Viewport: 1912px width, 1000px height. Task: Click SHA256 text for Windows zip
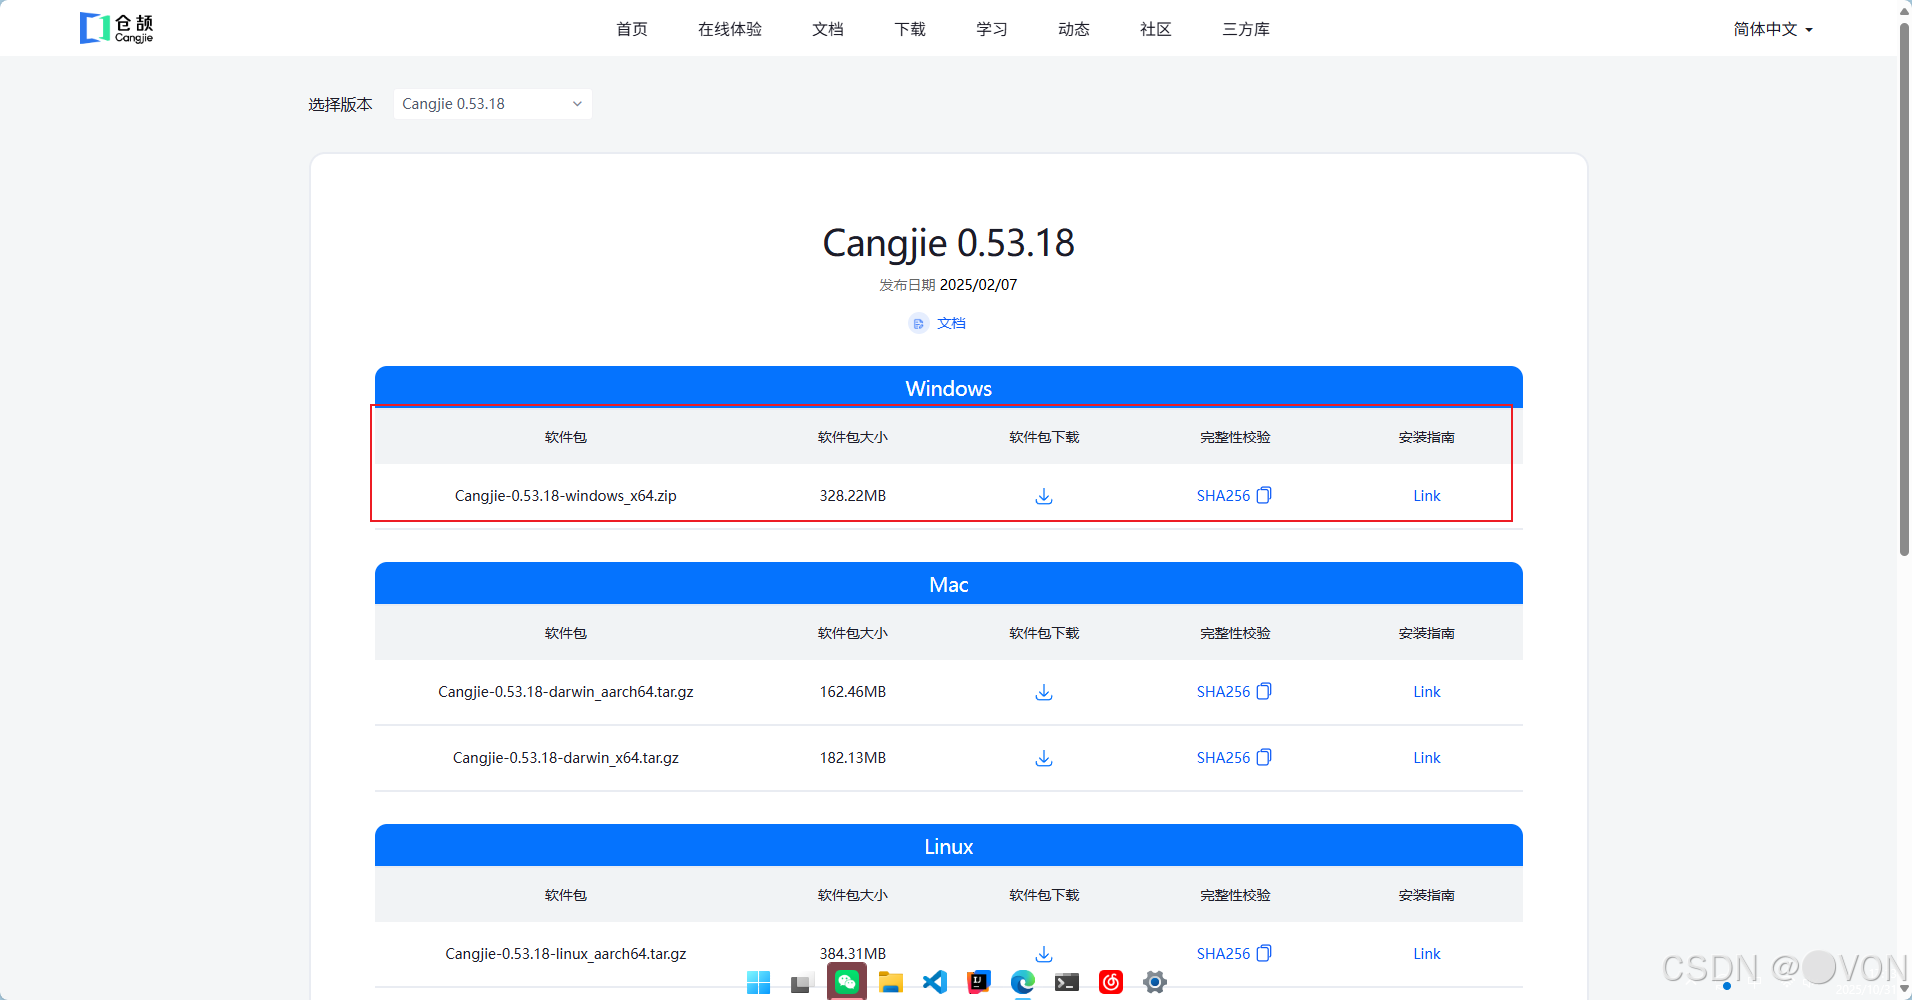[x=1223, y=496]
